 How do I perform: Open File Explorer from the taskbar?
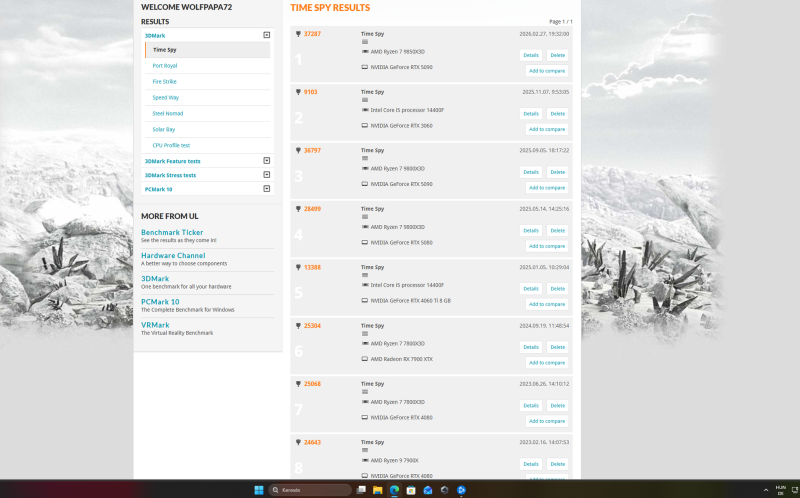click(378, 490)
